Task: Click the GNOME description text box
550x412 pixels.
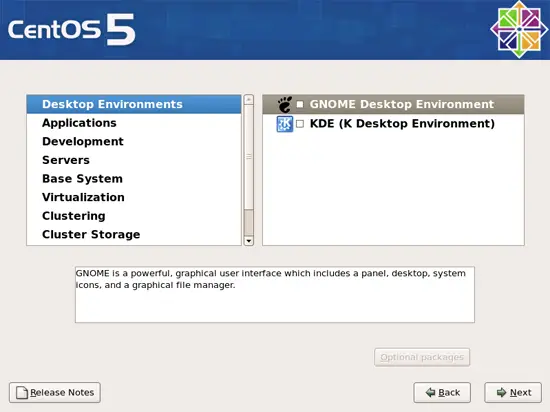Action: (x=275, y=295)
